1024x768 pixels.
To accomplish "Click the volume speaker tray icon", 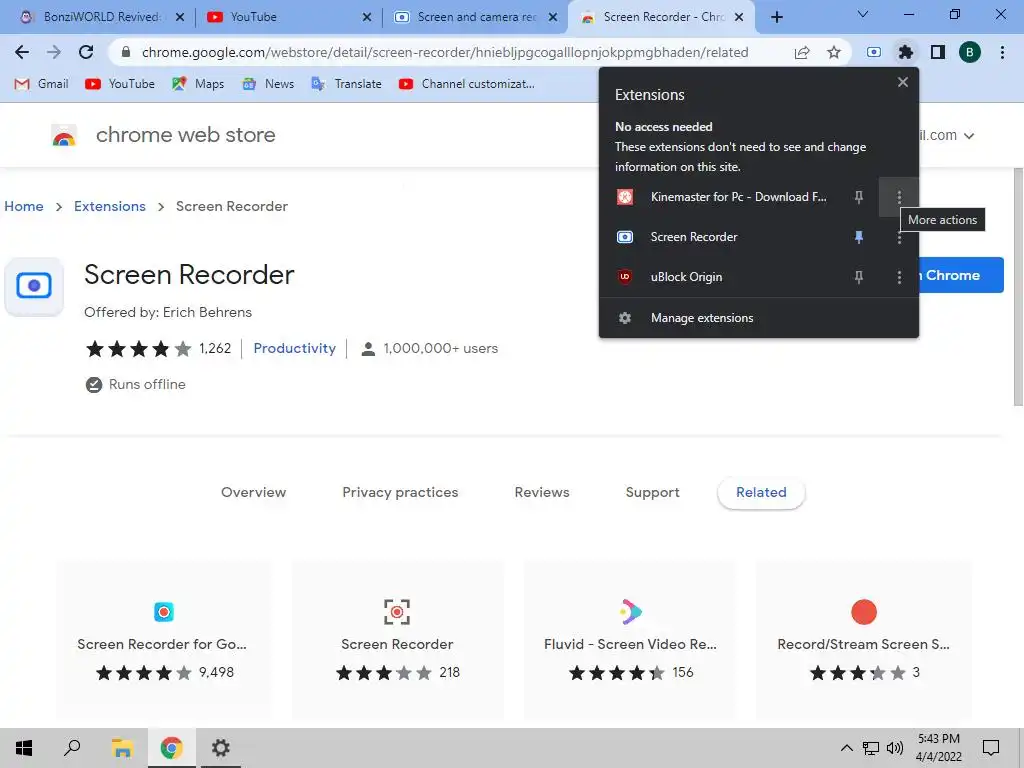I will 895,748.
